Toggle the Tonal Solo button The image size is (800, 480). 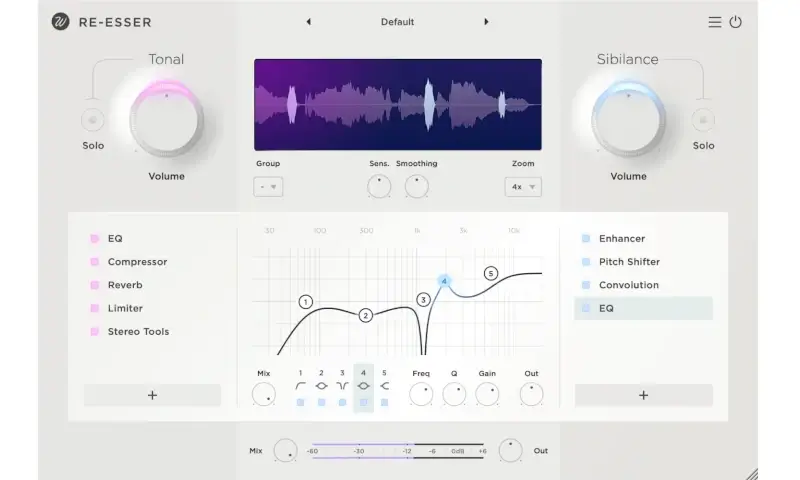[93, 120]
